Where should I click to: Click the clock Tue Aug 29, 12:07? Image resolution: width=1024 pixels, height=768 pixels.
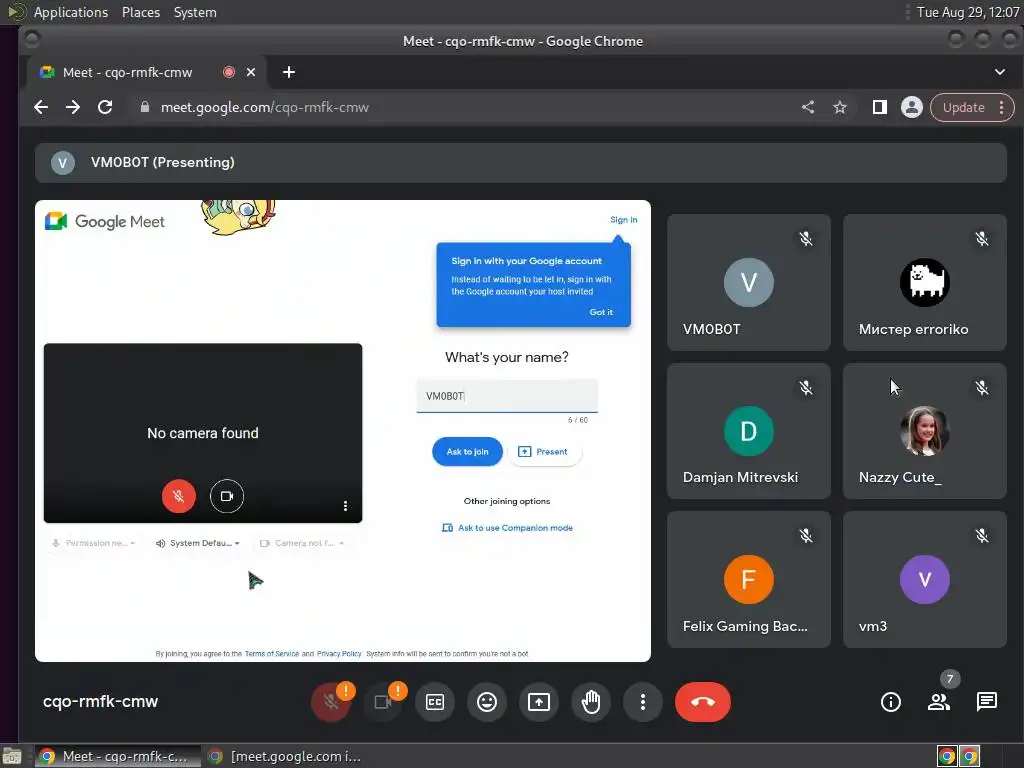968,12
